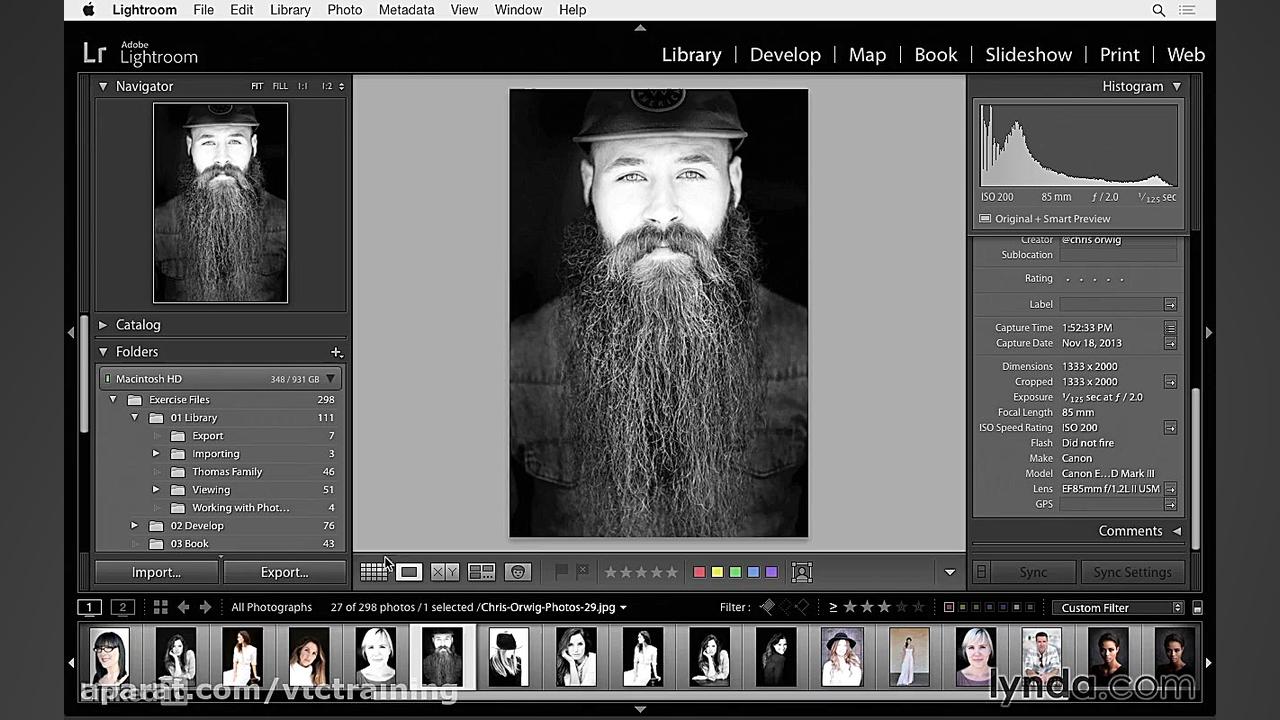Switch to Loupe view
1280x720 pixels.
pyautogui.click(x=408, y=571)
